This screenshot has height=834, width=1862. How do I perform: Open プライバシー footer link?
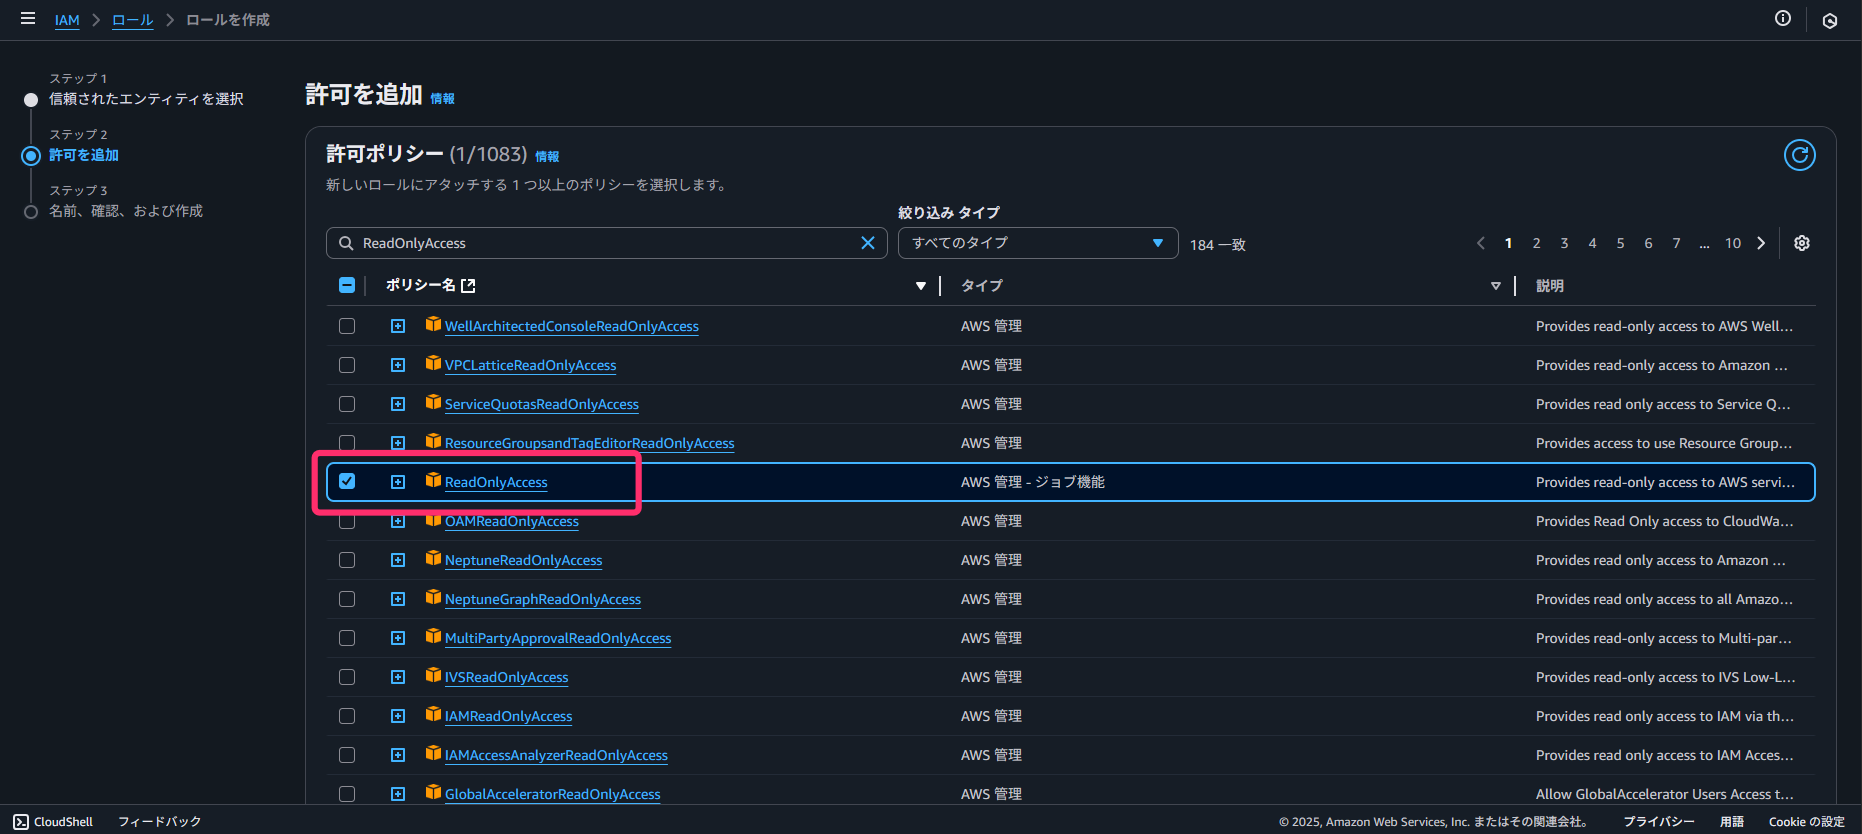coord(1658,822)
